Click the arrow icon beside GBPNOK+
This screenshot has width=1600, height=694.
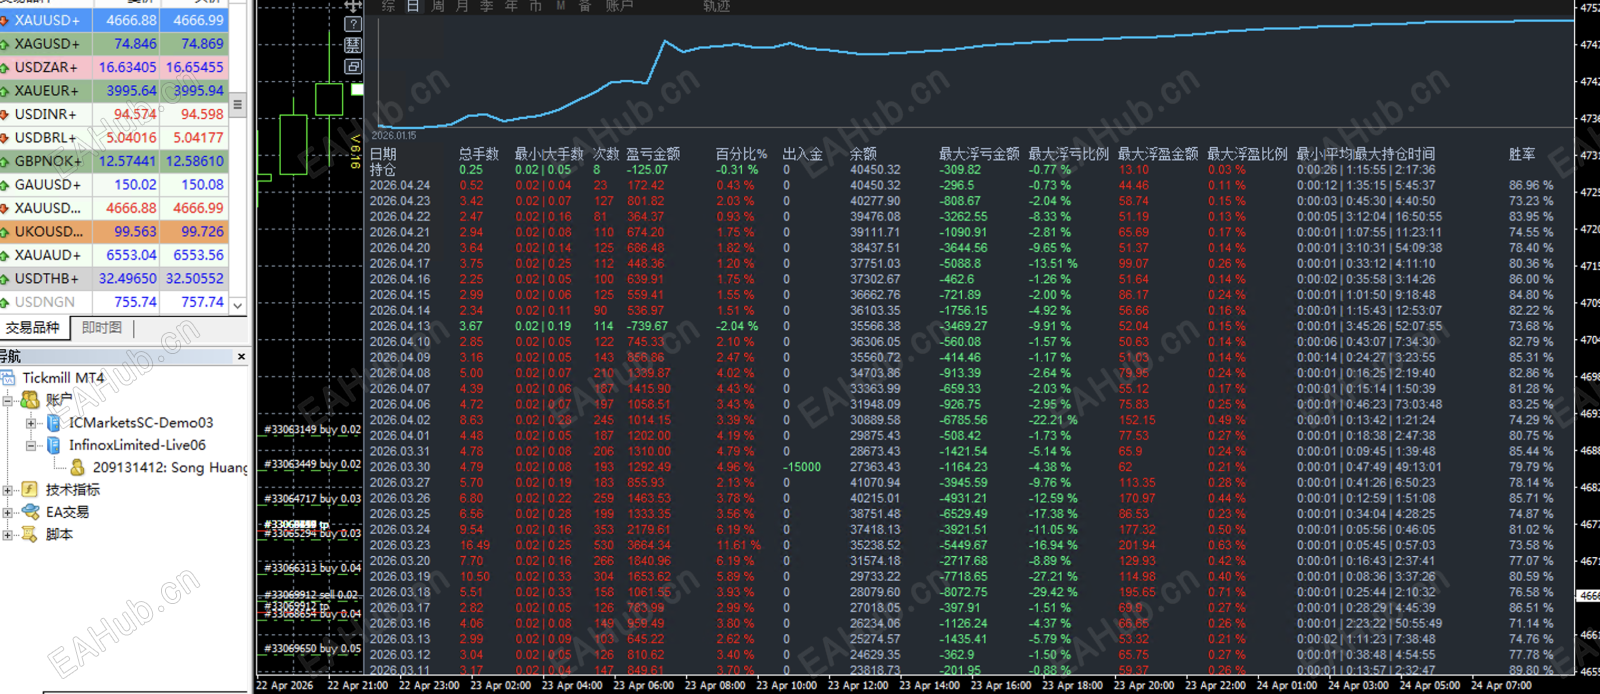tap(5, 161)
